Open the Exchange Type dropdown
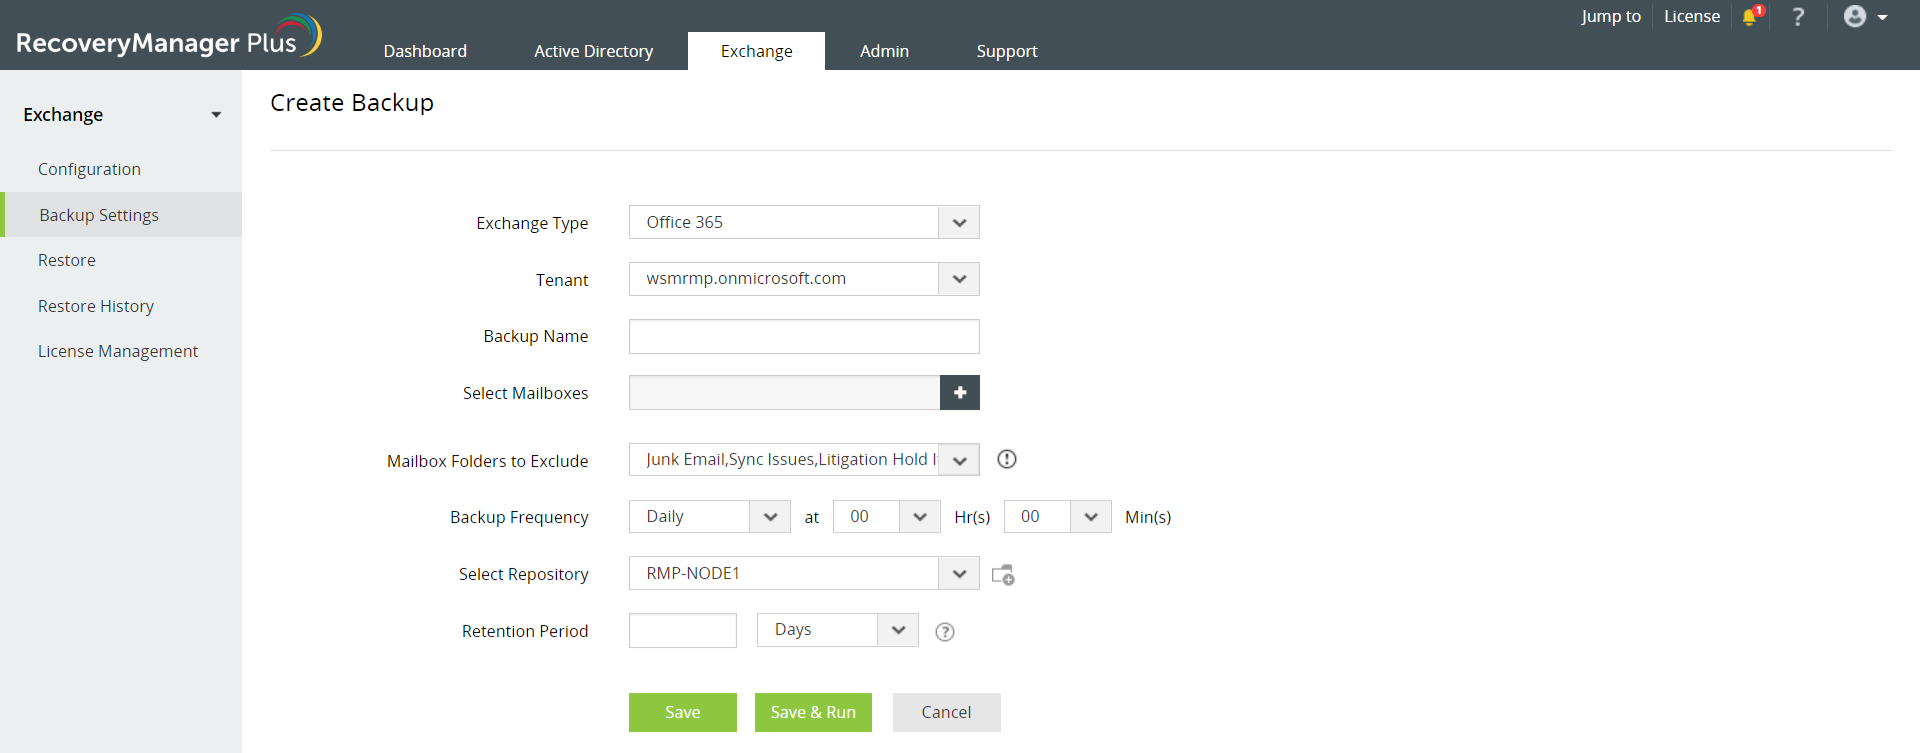Screen dimensions: 1920x753 click(804, 222)
